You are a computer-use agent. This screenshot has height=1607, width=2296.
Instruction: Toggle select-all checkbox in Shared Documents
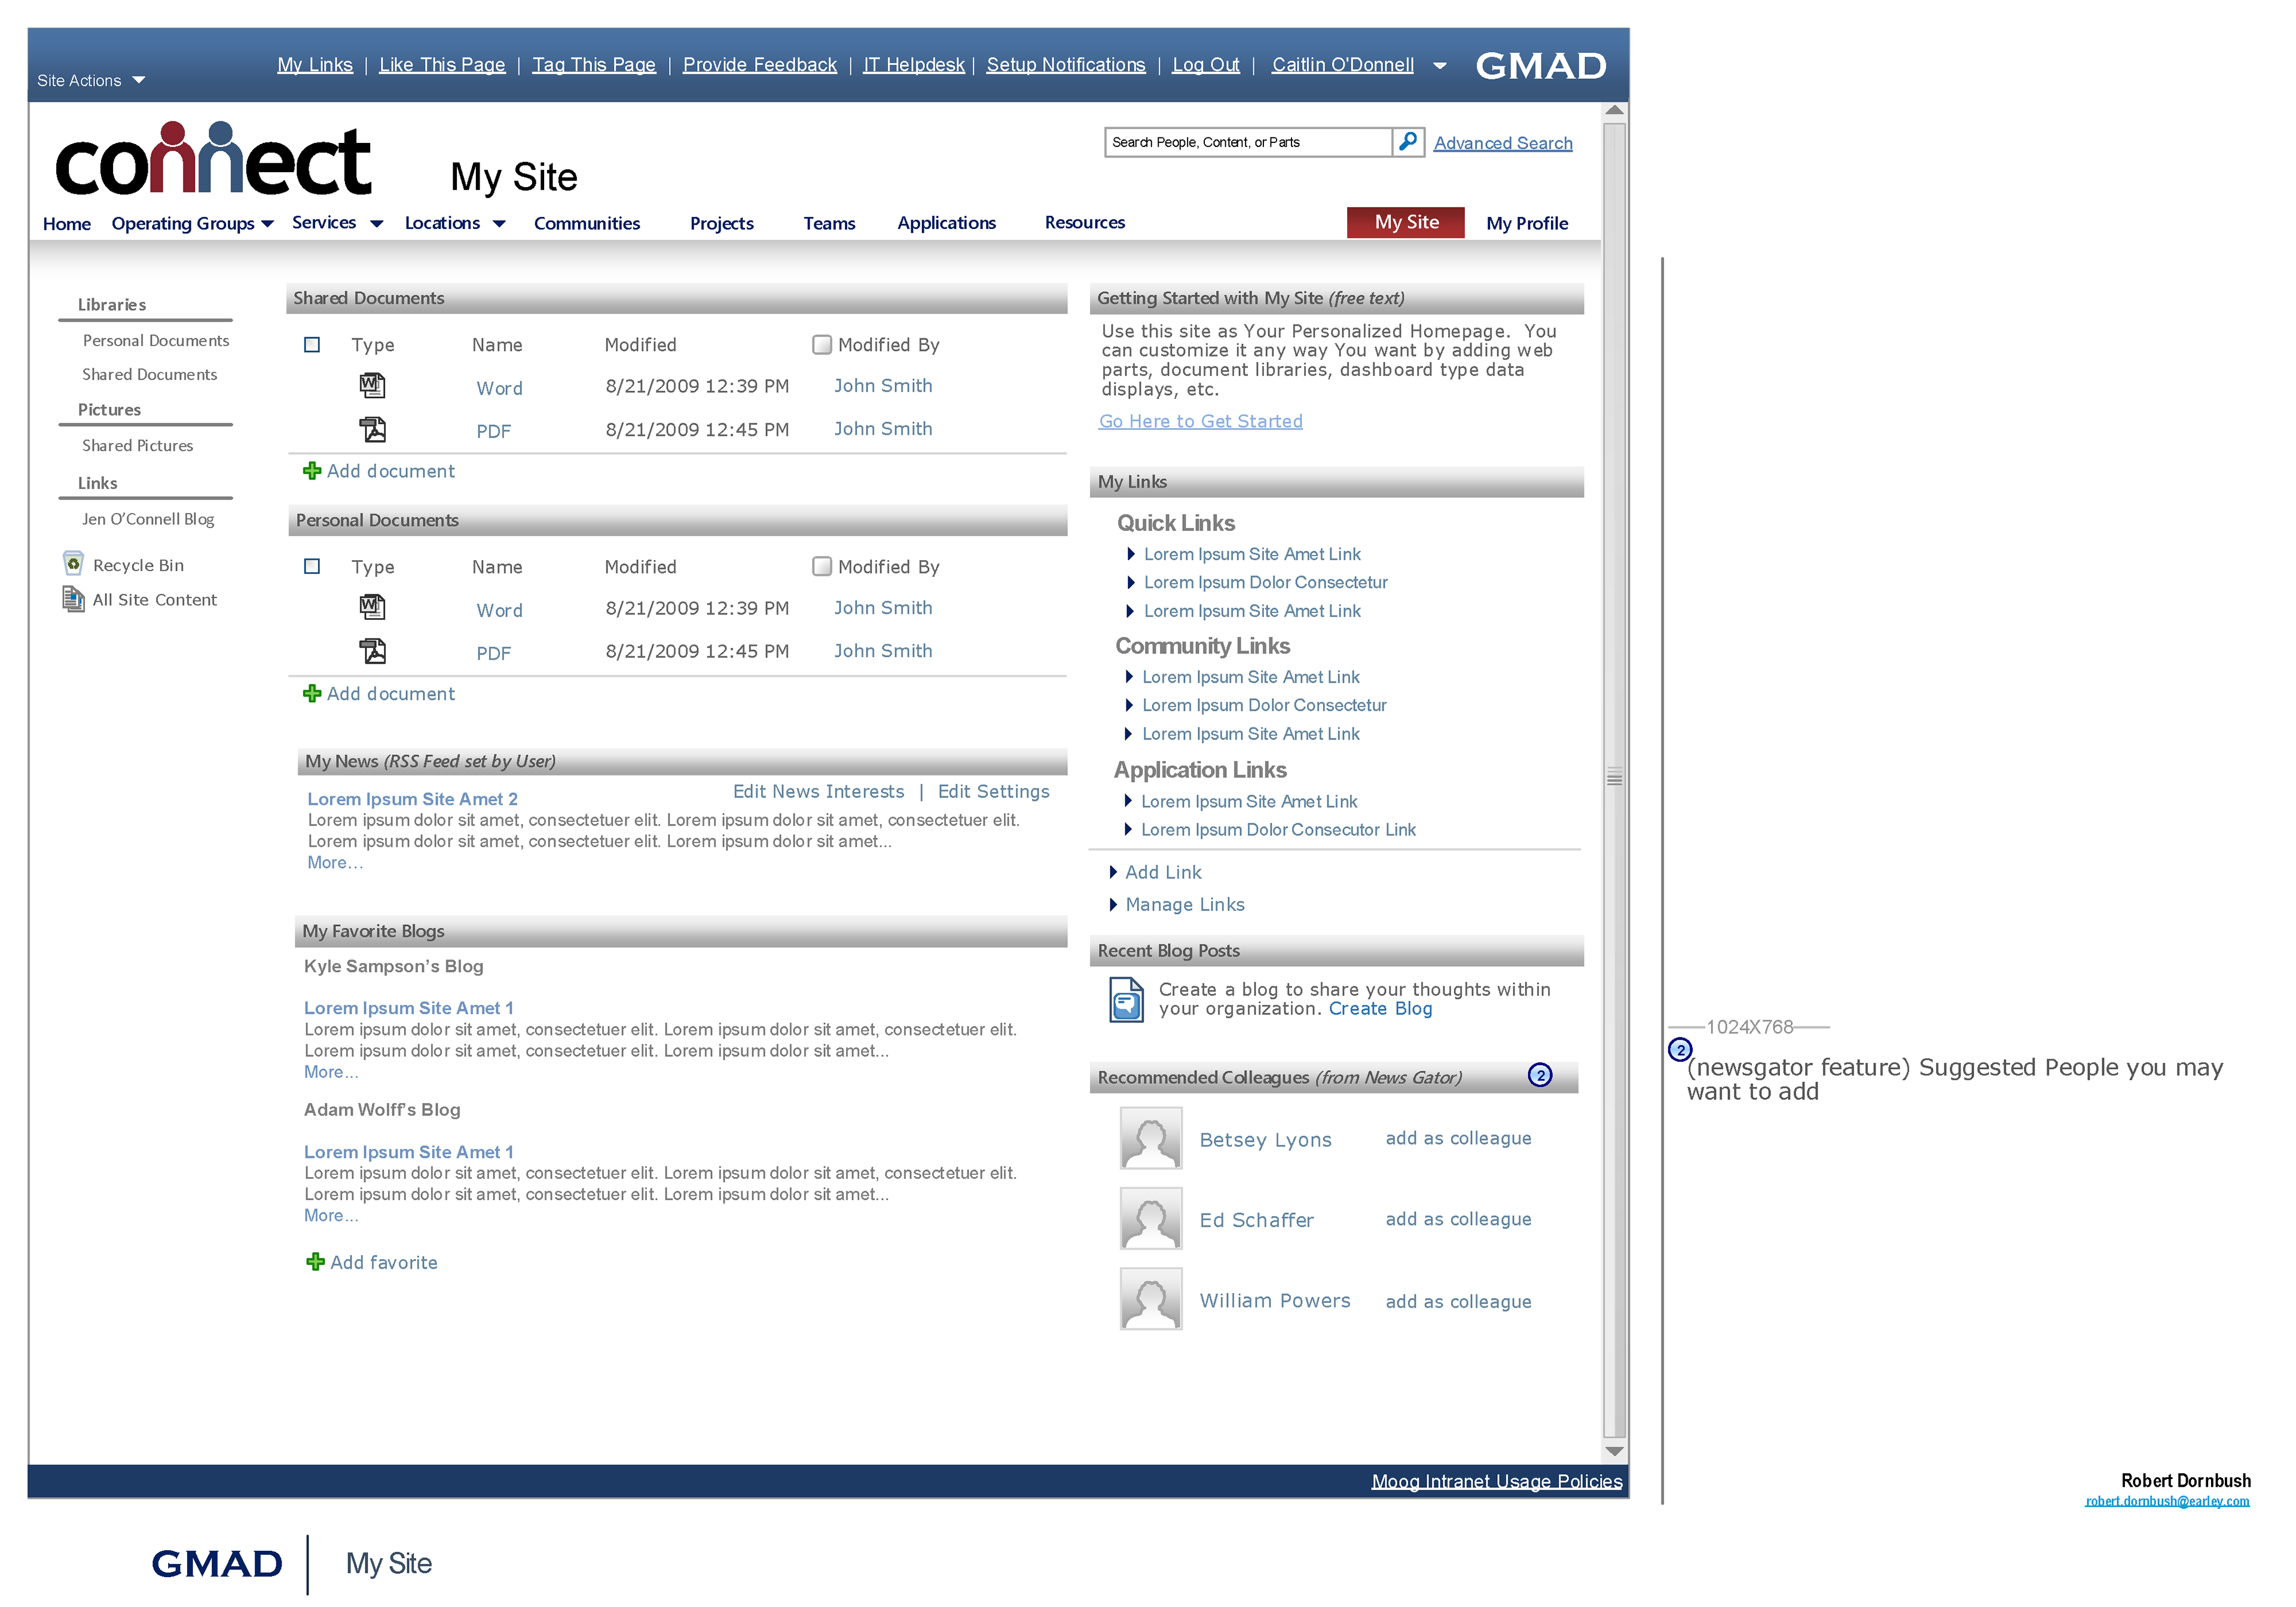312,345
